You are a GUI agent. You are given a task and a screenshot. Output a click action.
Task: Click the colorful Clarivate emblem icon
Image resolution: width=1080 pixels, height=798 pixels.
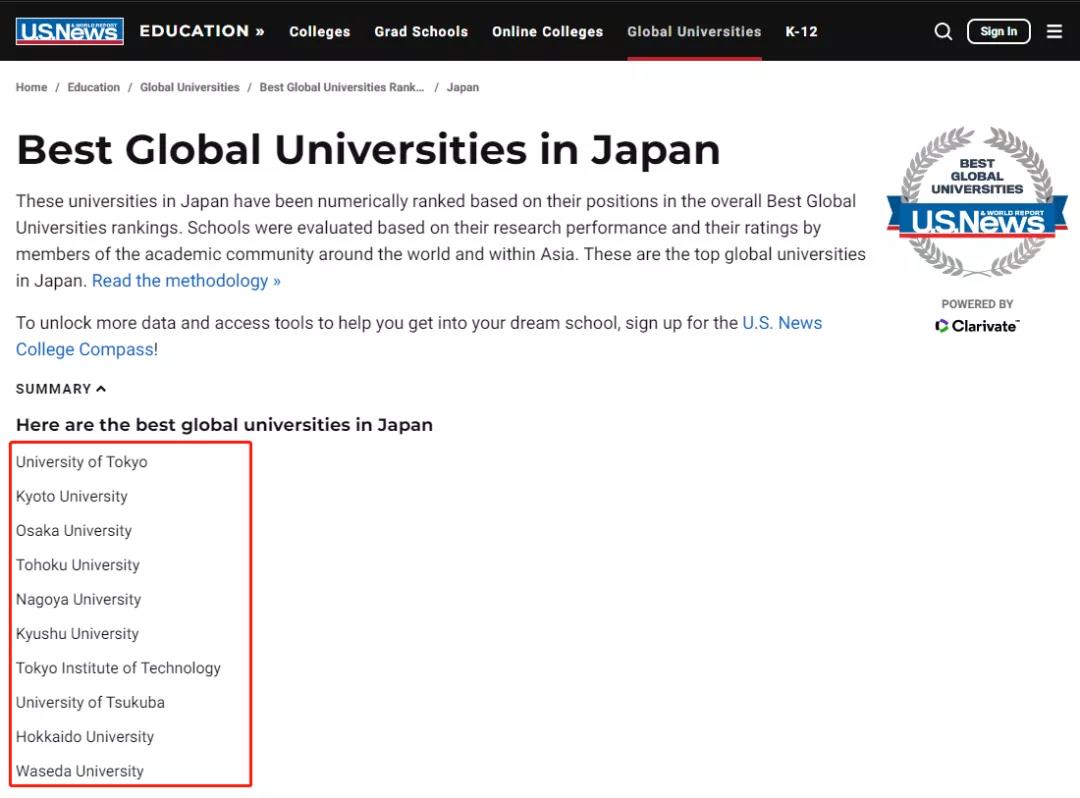click(x=940, y=326)
